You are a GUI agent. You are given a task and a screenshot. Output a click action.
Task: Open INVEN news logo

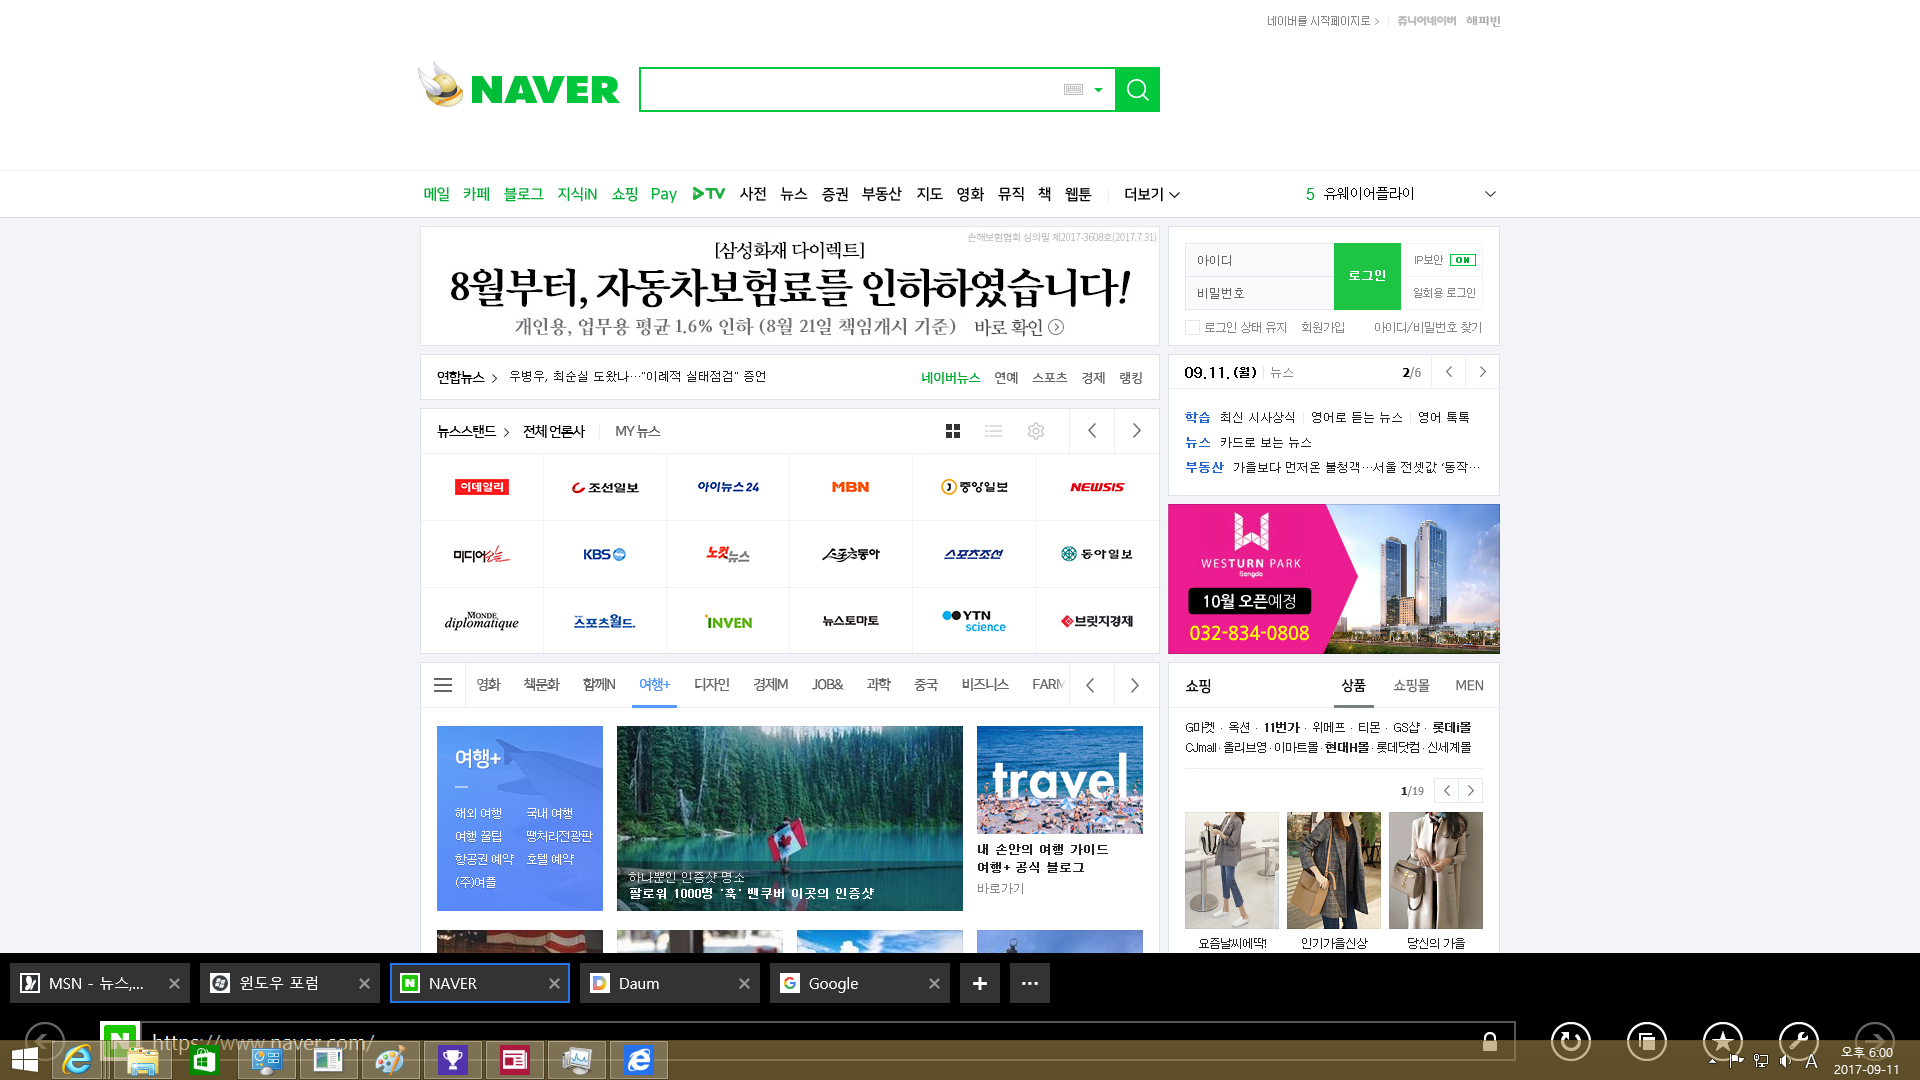click(x=728, y=621)
